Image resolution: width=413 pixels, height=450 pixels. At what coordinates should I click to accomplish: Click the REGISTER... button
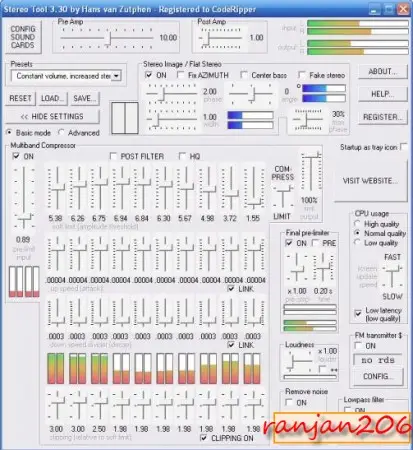pos(383,117)
